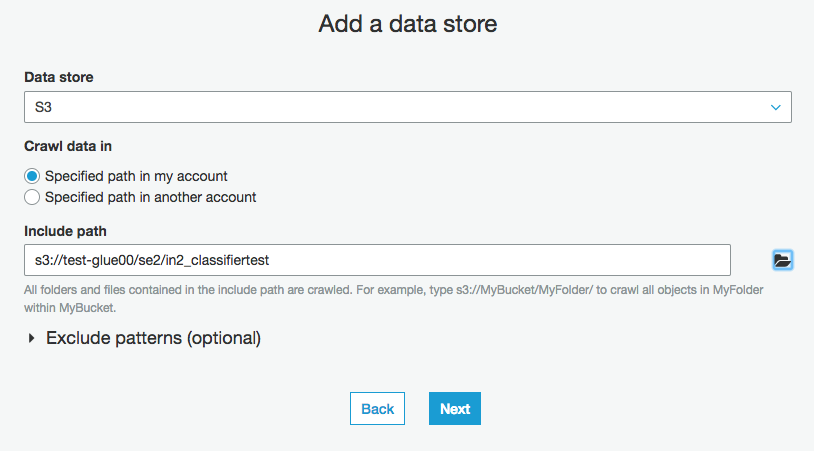Click the 'Add a data store' heading
The image size is (814, 451).
[408, 24]
